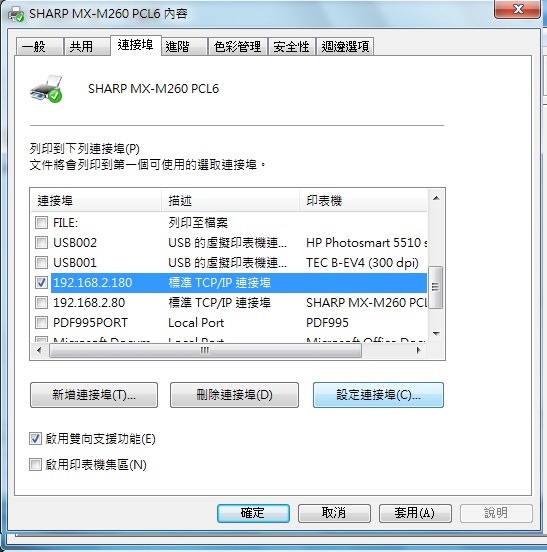Screen dimensions: 547x552
Task: Click the small printer icon in title bar
Action: (x=16, y=14)
